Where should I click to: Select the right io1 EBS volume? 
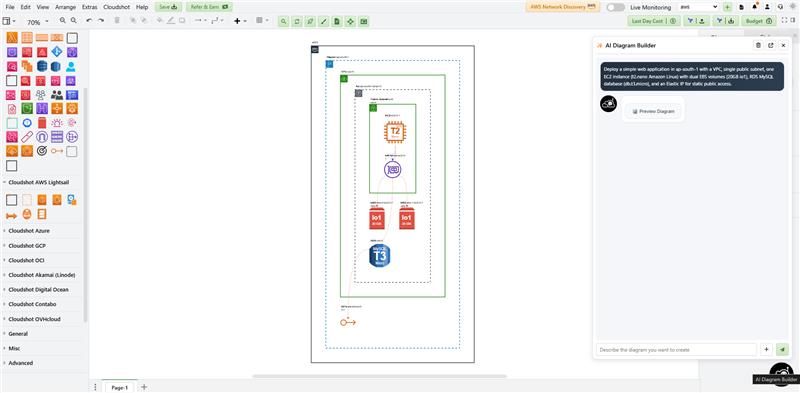[x=407, y=219]
